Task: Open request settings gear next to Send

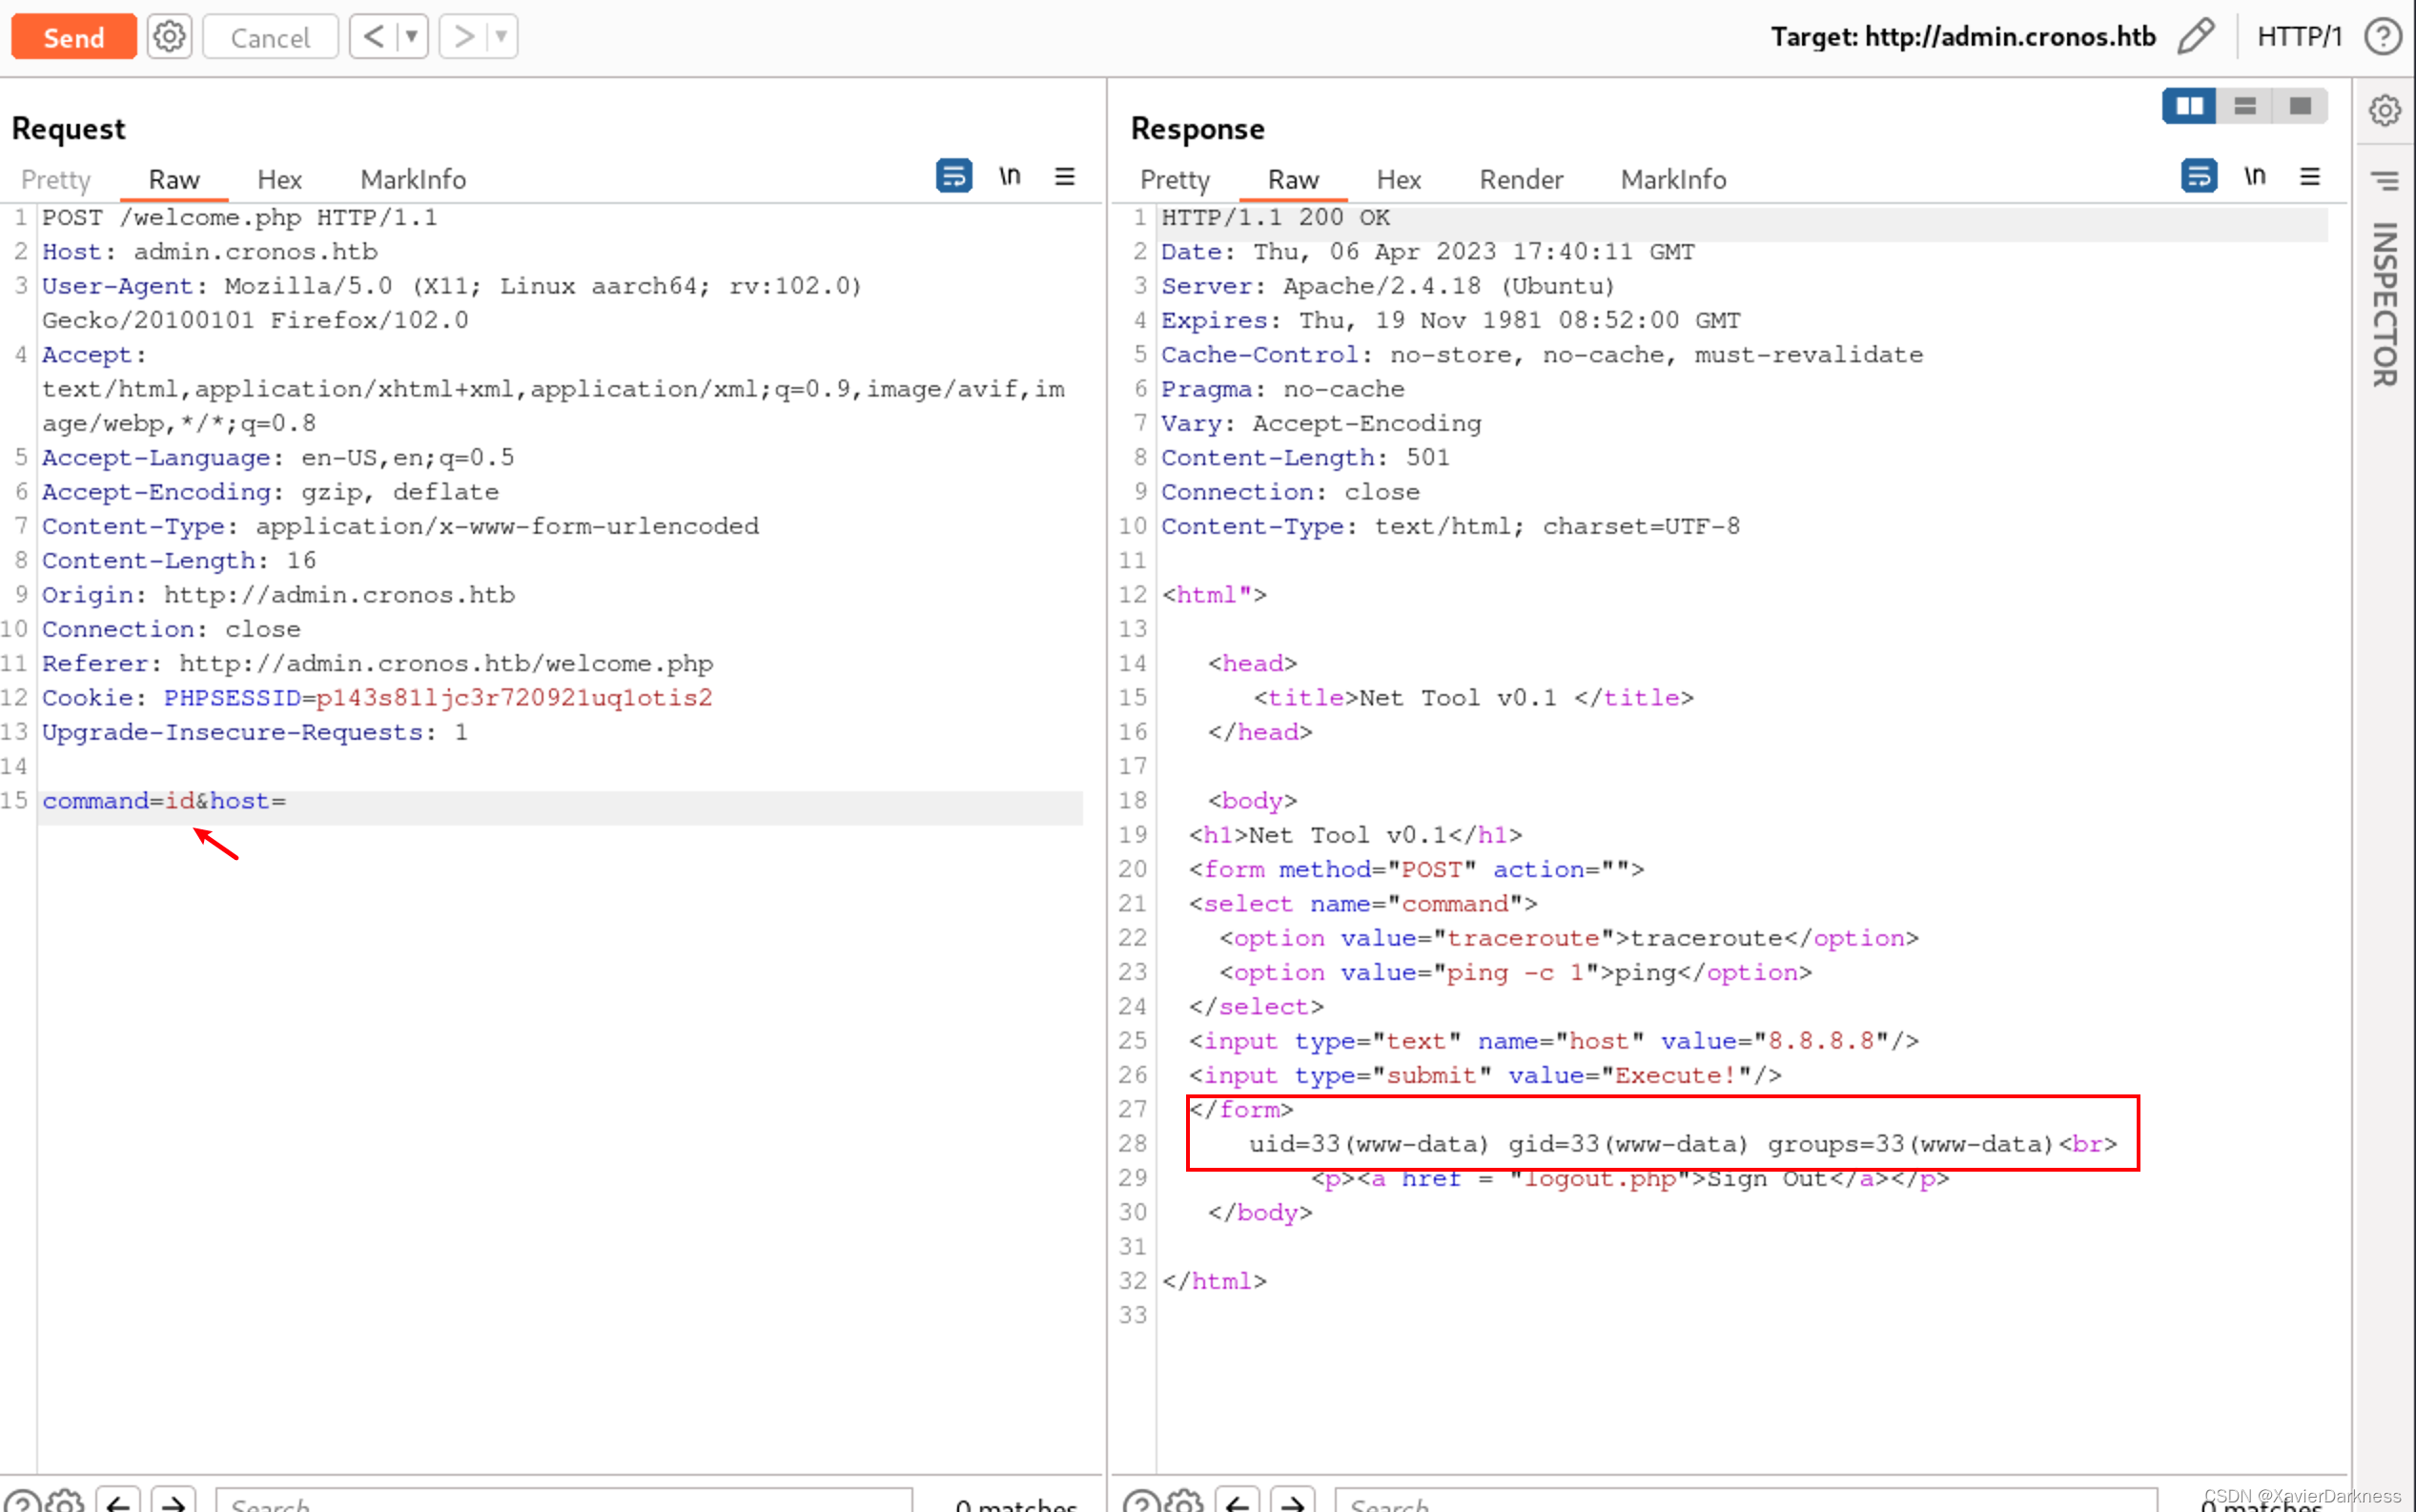Action: coord(169,37)
